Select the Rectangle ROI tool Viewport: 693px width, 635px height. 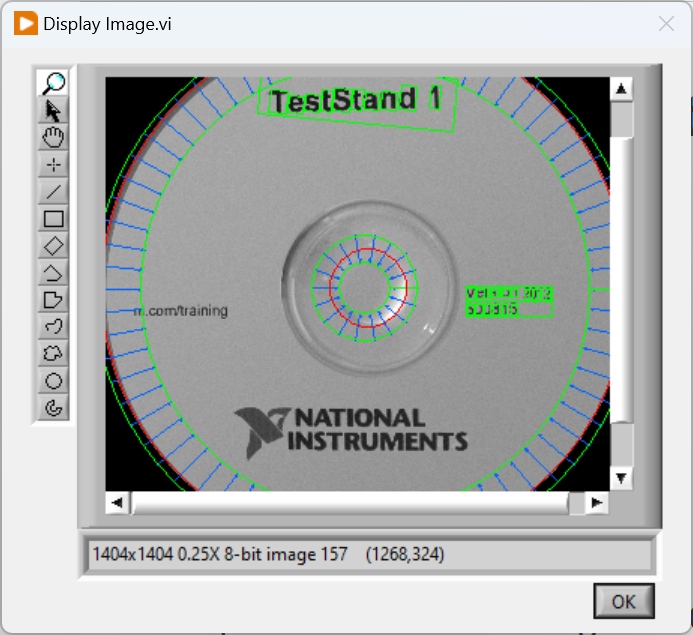(53, 219)
